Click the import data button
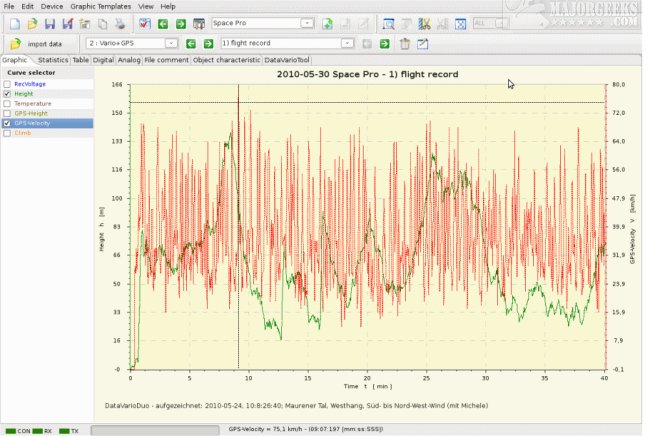The image size is (650, 436). click(x=37, y=44)
